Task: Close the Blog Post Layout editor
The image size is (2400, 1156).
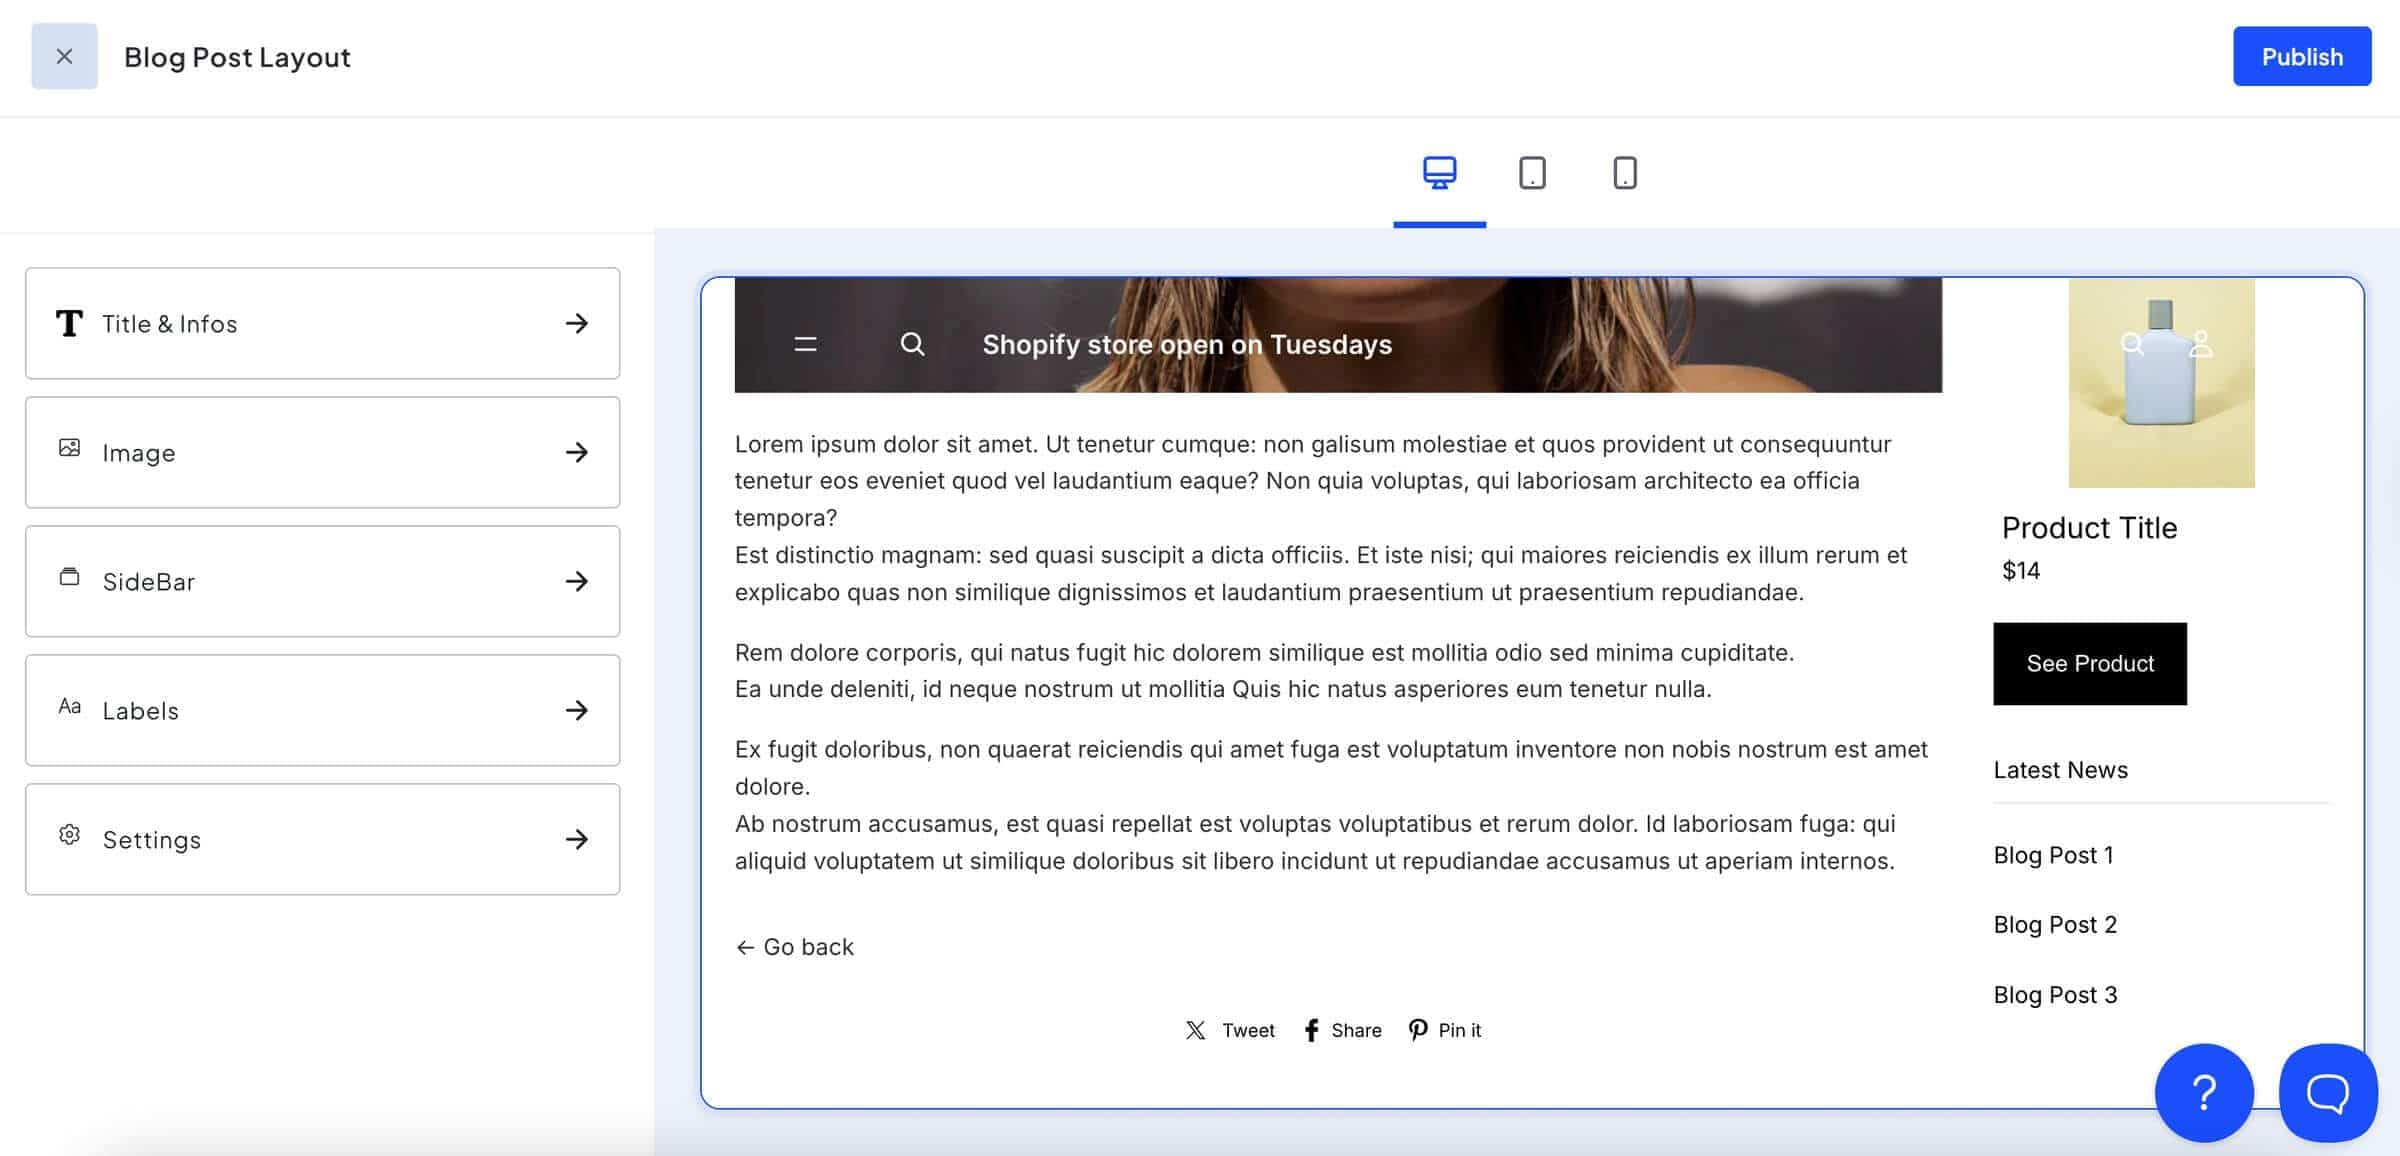Action: [x=64, y=57]
